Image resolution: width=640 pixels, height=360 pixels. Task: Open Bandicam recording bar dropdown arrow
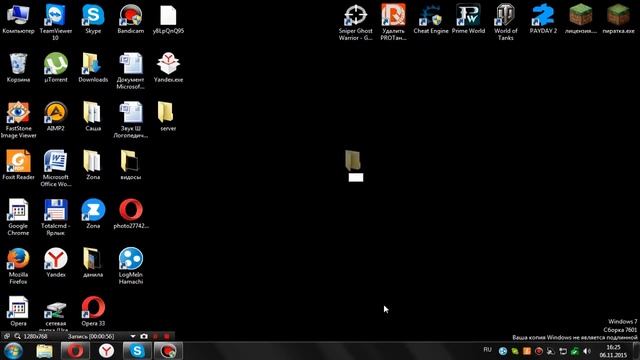coord(133,336)
